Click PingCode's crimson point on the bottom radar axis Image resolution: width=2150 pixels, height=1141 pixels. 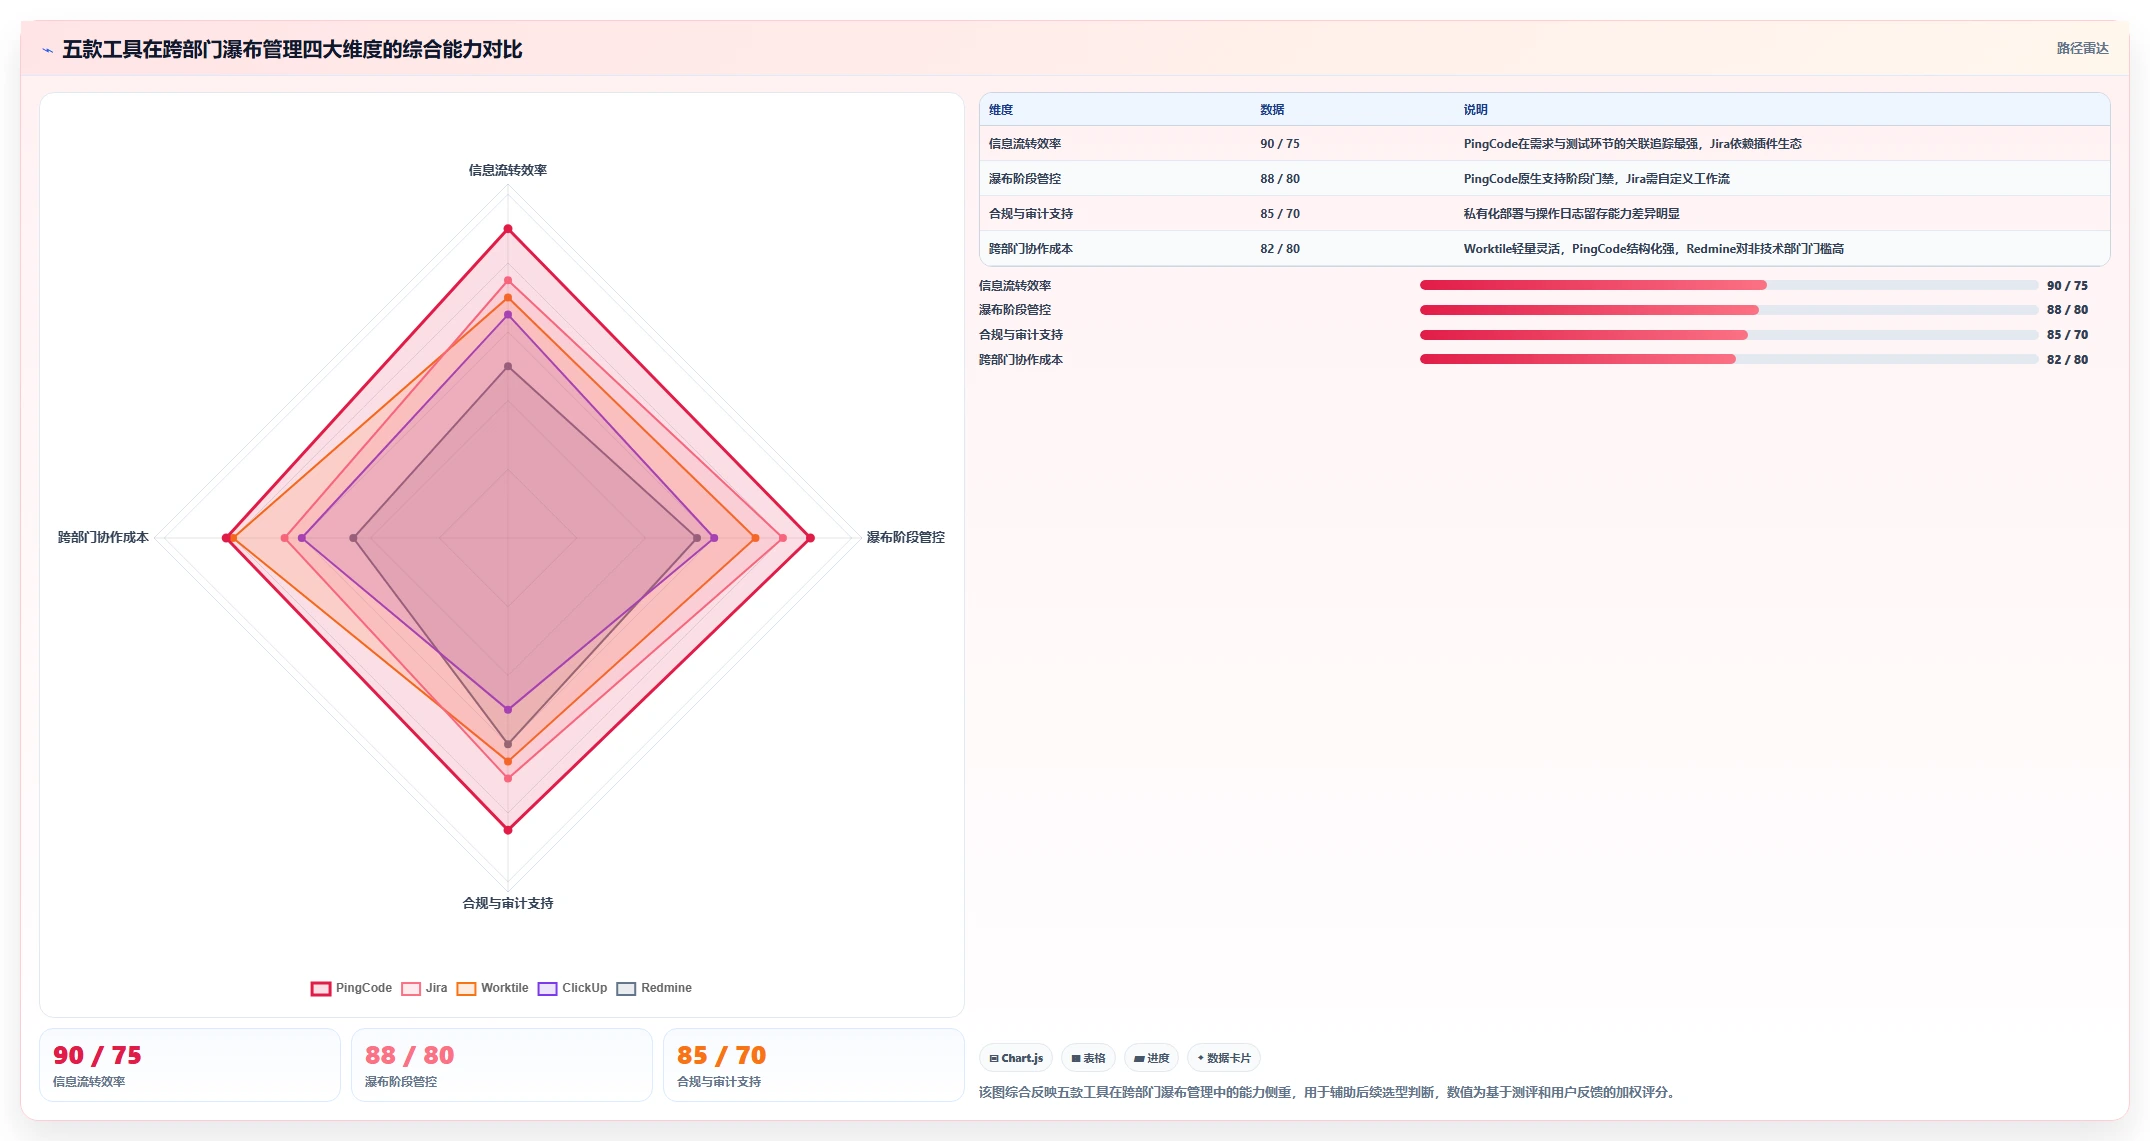coord(508,830)
